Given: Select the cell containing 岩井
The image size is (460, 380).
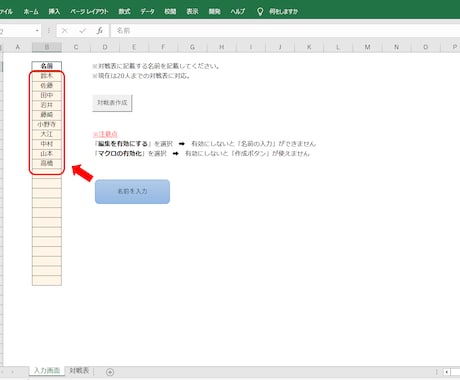Looking at the screenshot, I should click(x=47, y=105).
